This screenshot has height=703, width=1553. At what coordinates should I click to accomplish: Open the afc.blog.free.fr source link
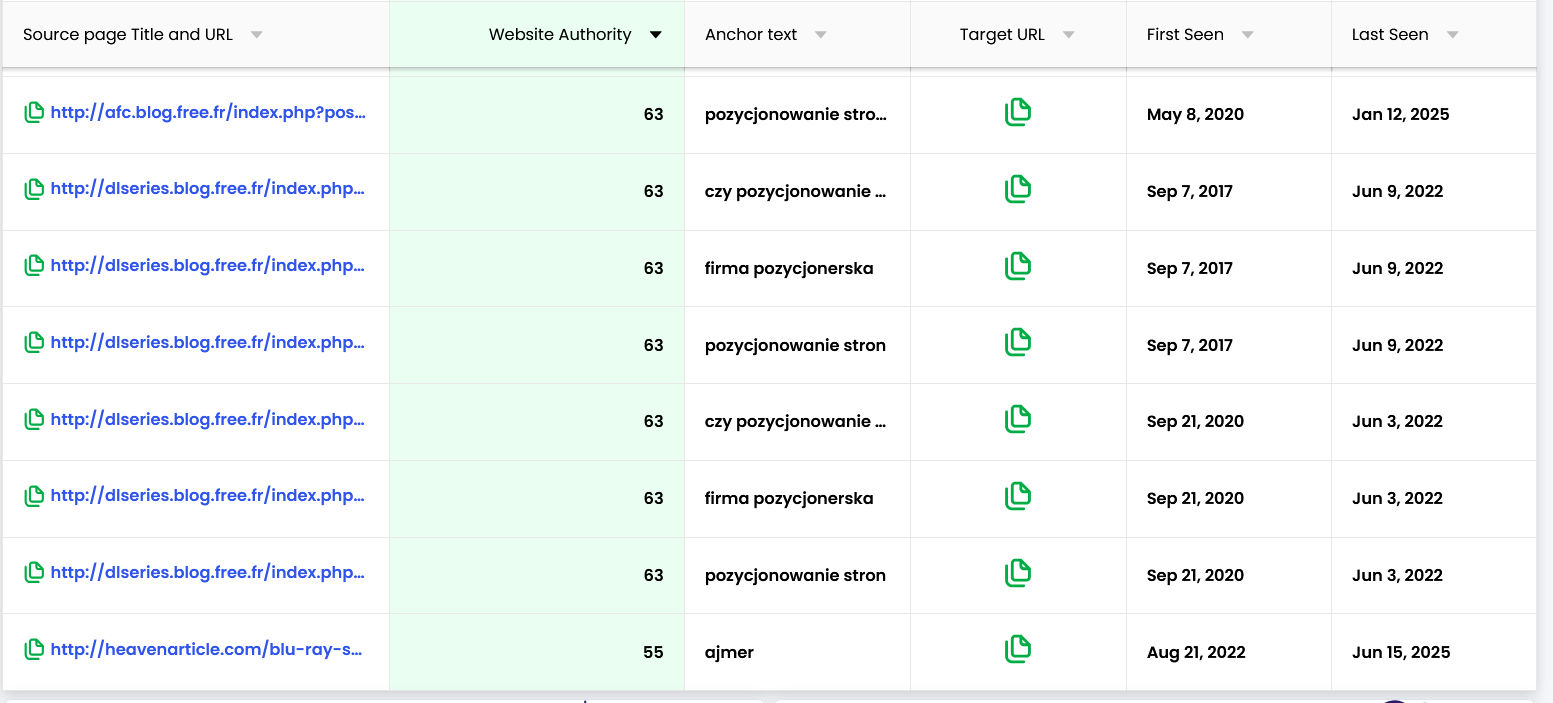coord(208,113)
